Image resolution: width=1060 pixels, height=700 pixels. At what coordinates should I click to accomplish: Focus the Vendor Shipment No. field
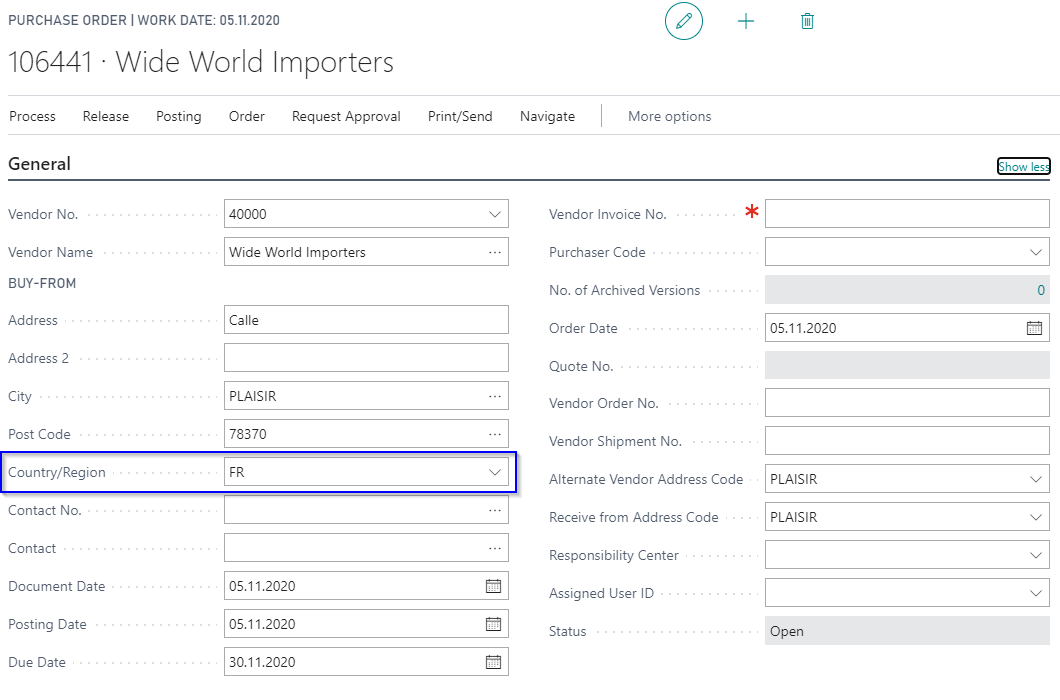907,442
